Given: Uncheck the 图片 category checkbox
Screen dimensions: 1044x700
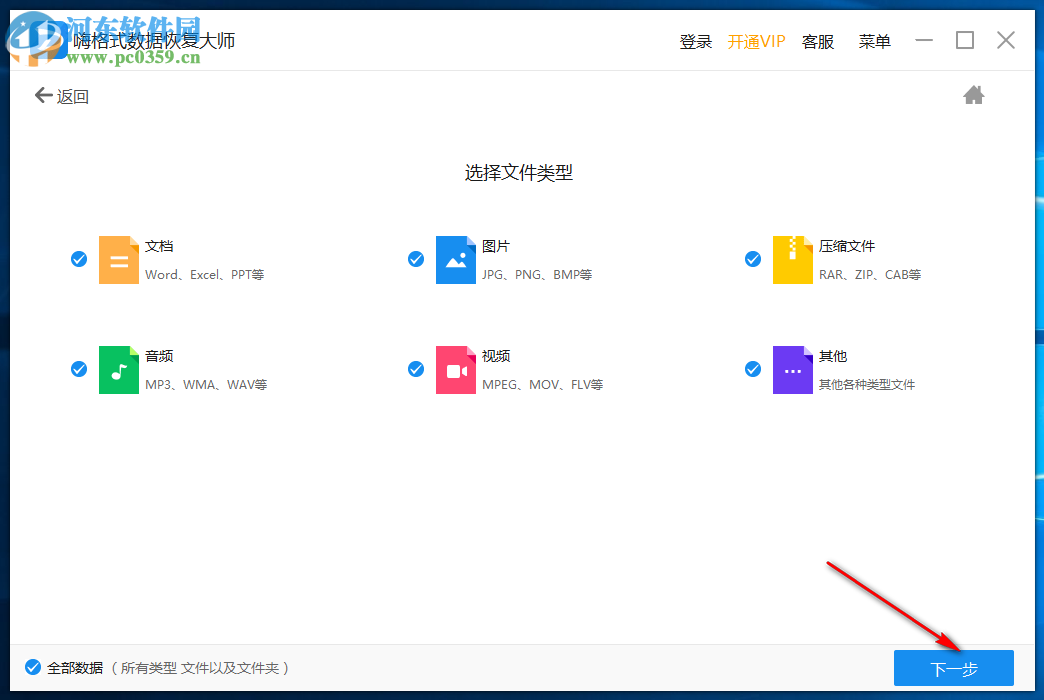Looking at the screenshot, I should 415,258.
